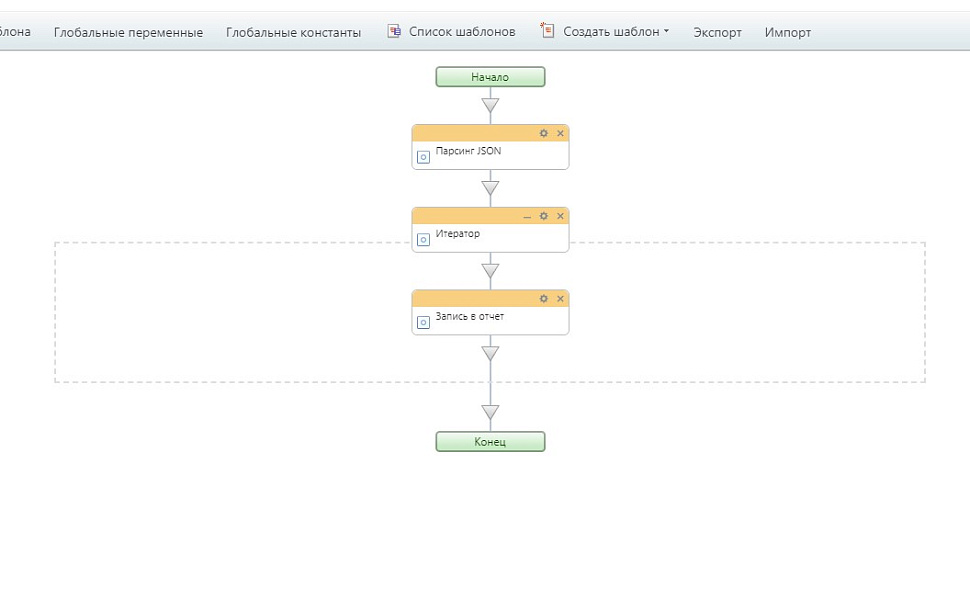Delete the Парсинг JSON activity block
The width and height of the screenshot is (970, 600).
tap(560, 133)
